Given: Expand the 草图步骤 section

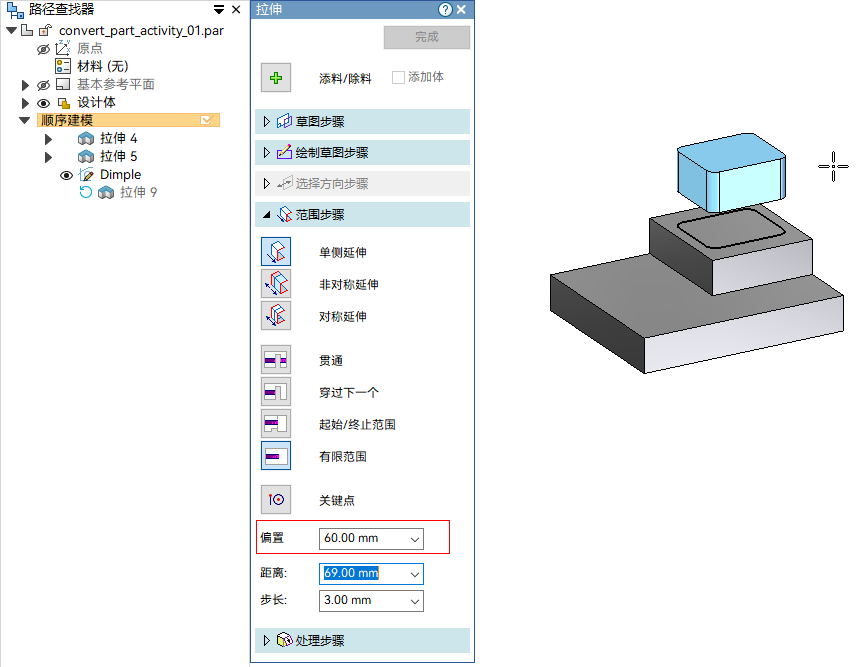Looking at the screenshot, I should [x=267, y=121].
